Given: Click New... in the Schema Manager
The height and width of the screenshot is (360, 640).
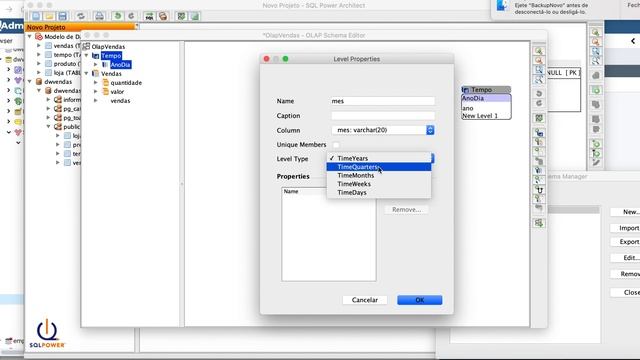Looking at the screenshot, I should click(x=625, y=212).
